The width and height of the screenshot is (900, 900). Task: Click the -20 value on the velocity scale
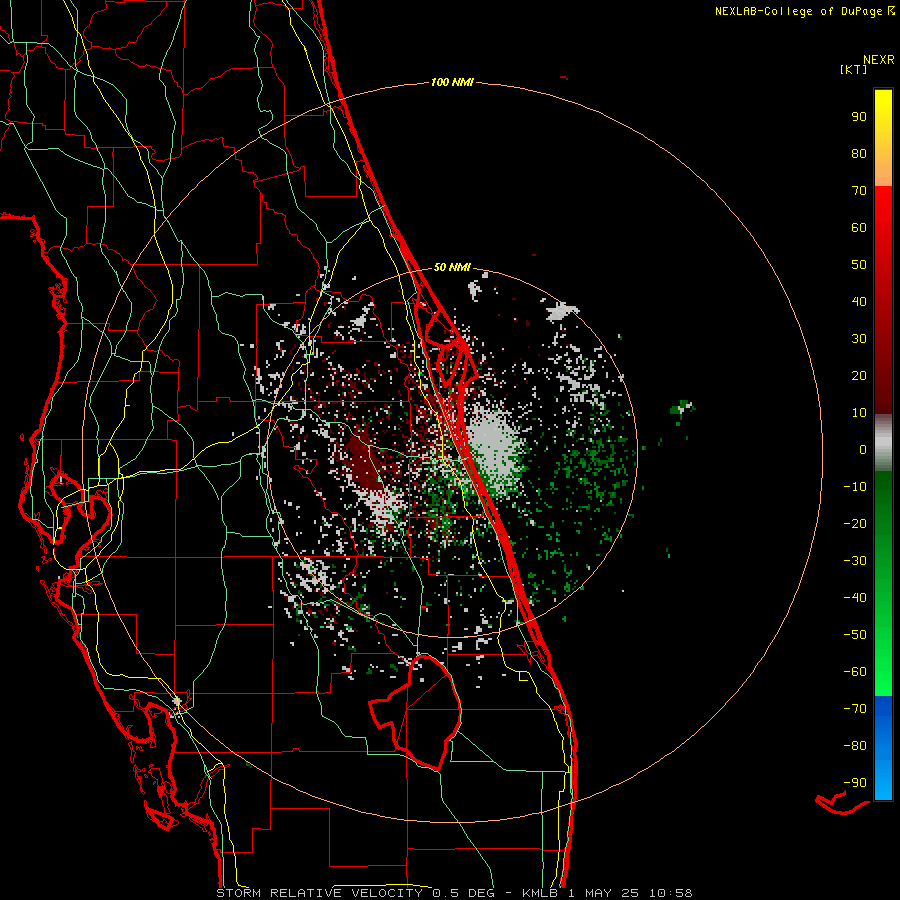click(x=855, y=523)
